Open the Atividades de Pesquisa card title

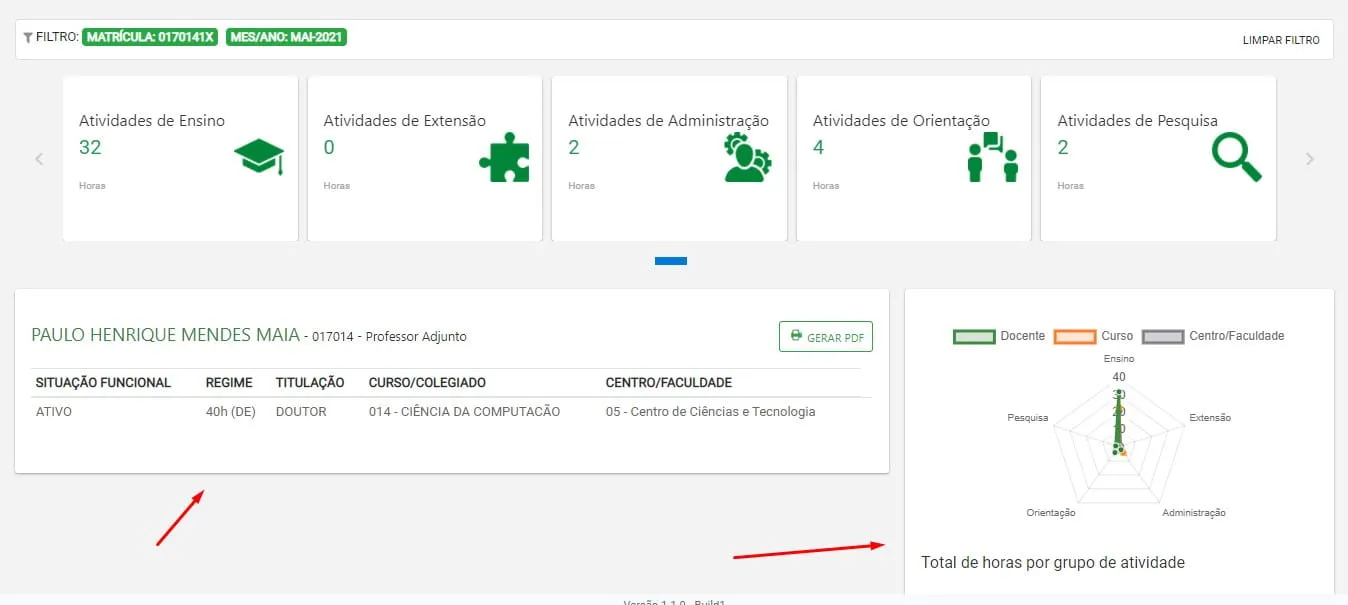click(x=1138, y=121)
